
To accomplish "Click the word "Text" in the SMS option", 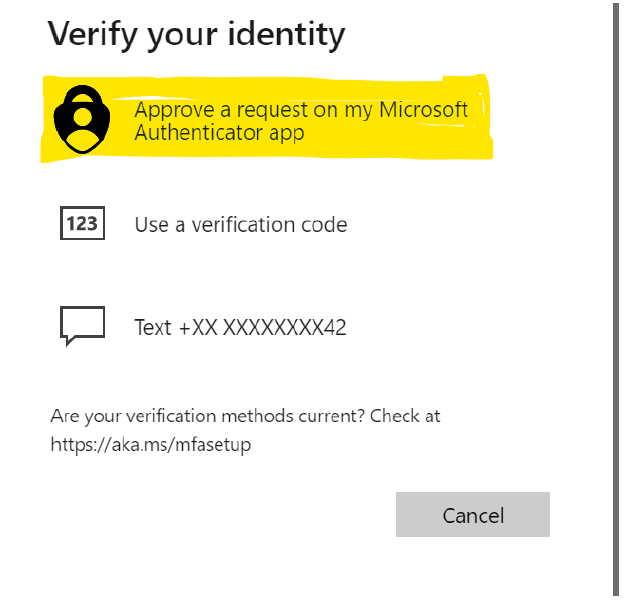I will coord(153,327).
